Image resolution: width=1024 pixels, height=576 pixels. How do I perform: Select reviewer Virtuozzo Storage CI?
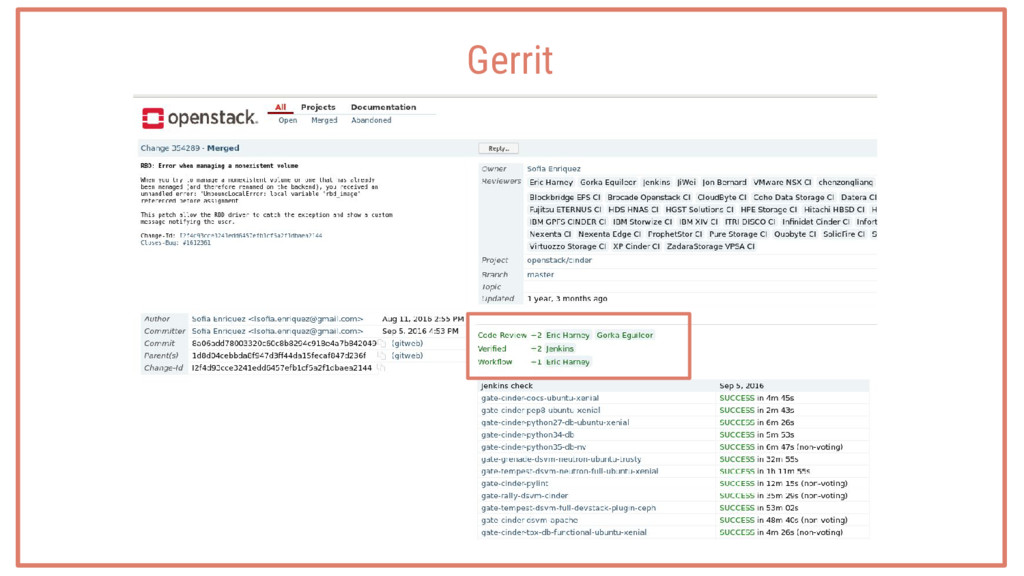(568, 246)
